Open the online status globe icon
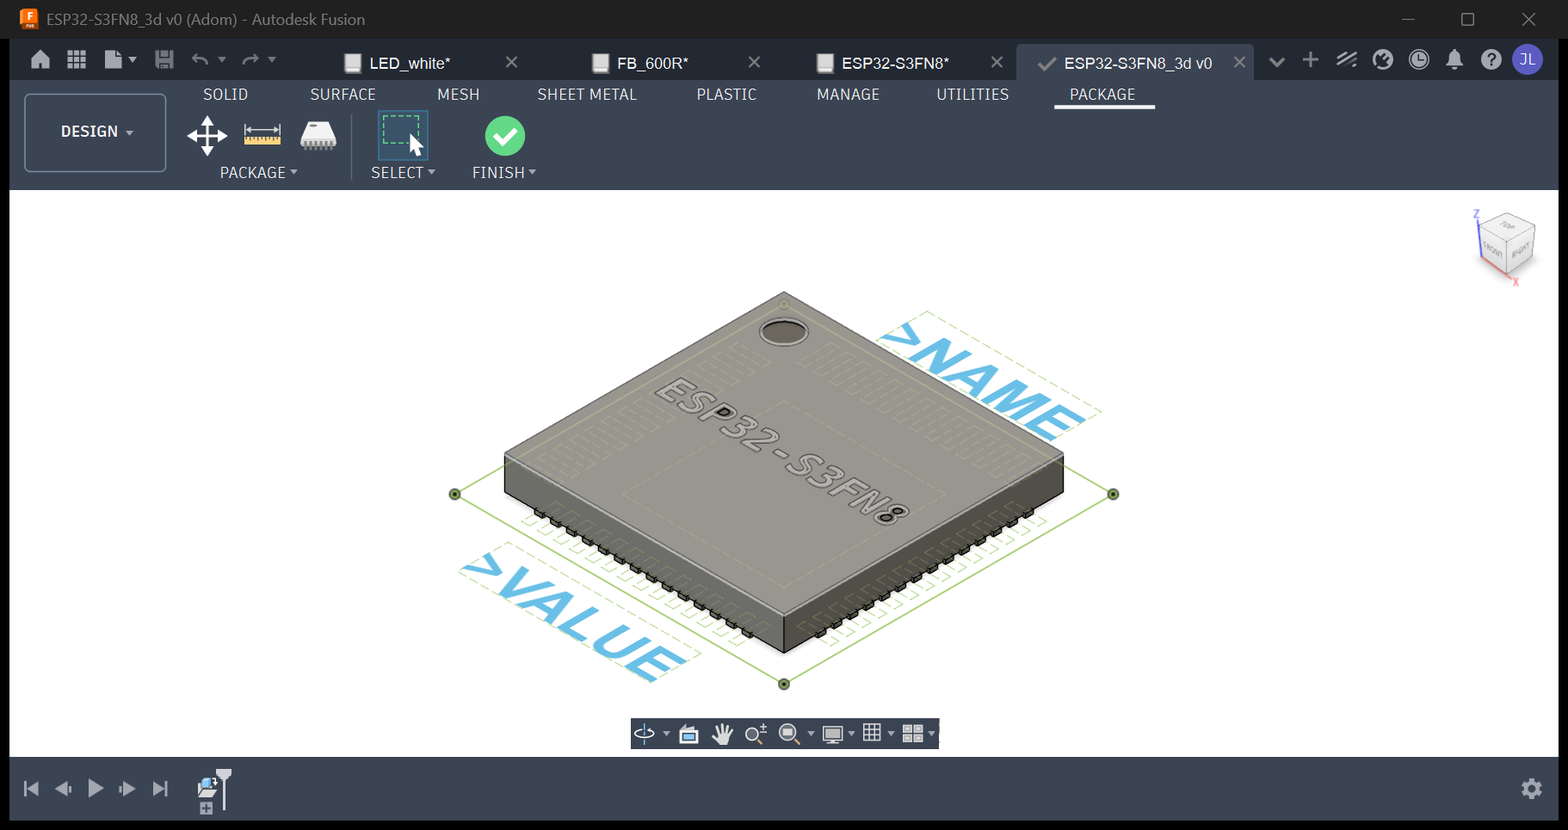The width and height of the screenshot is (1568, 830). coord(1383,60)
